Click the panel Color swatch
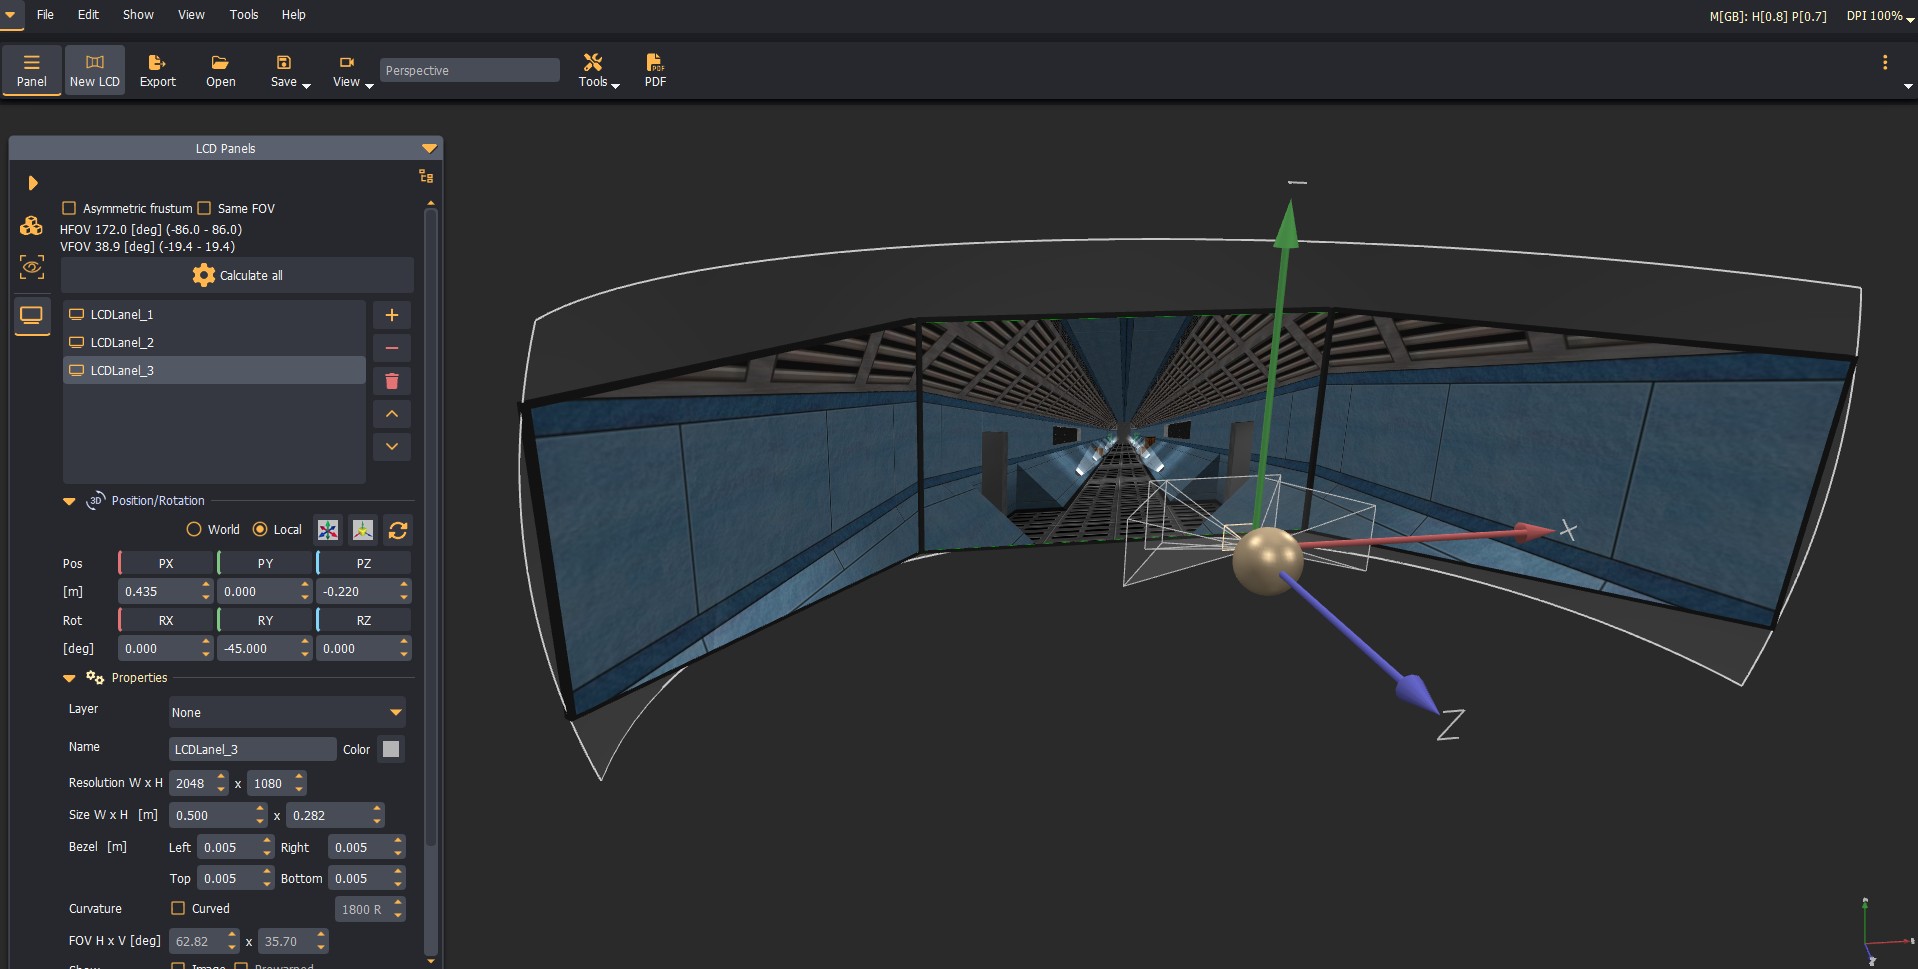 pos(391,749)
